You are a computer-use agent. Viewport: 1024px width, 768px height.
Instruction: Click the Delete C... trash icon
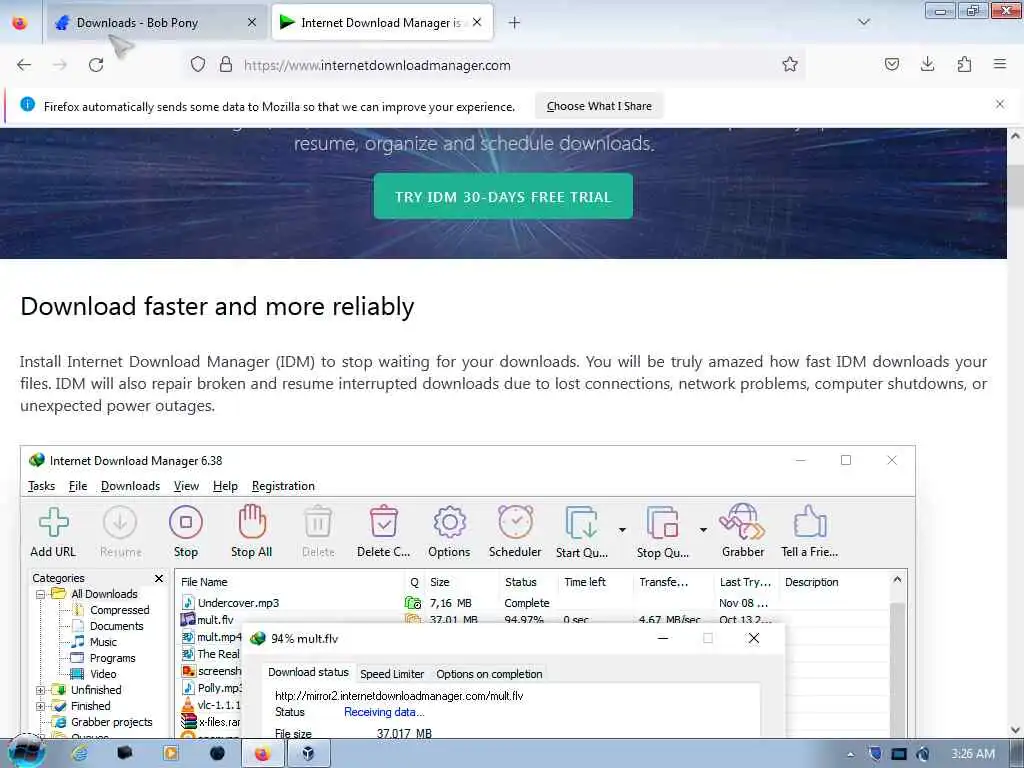tap(383, 522)
